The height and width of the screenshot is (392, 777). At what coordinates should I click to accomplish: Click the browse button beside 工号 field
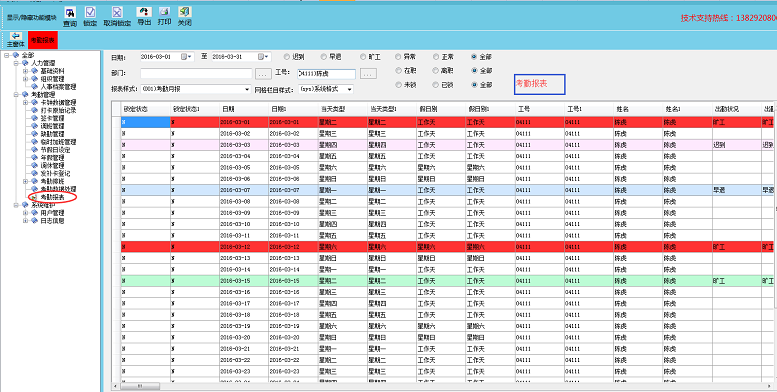[x=368, y=74]
